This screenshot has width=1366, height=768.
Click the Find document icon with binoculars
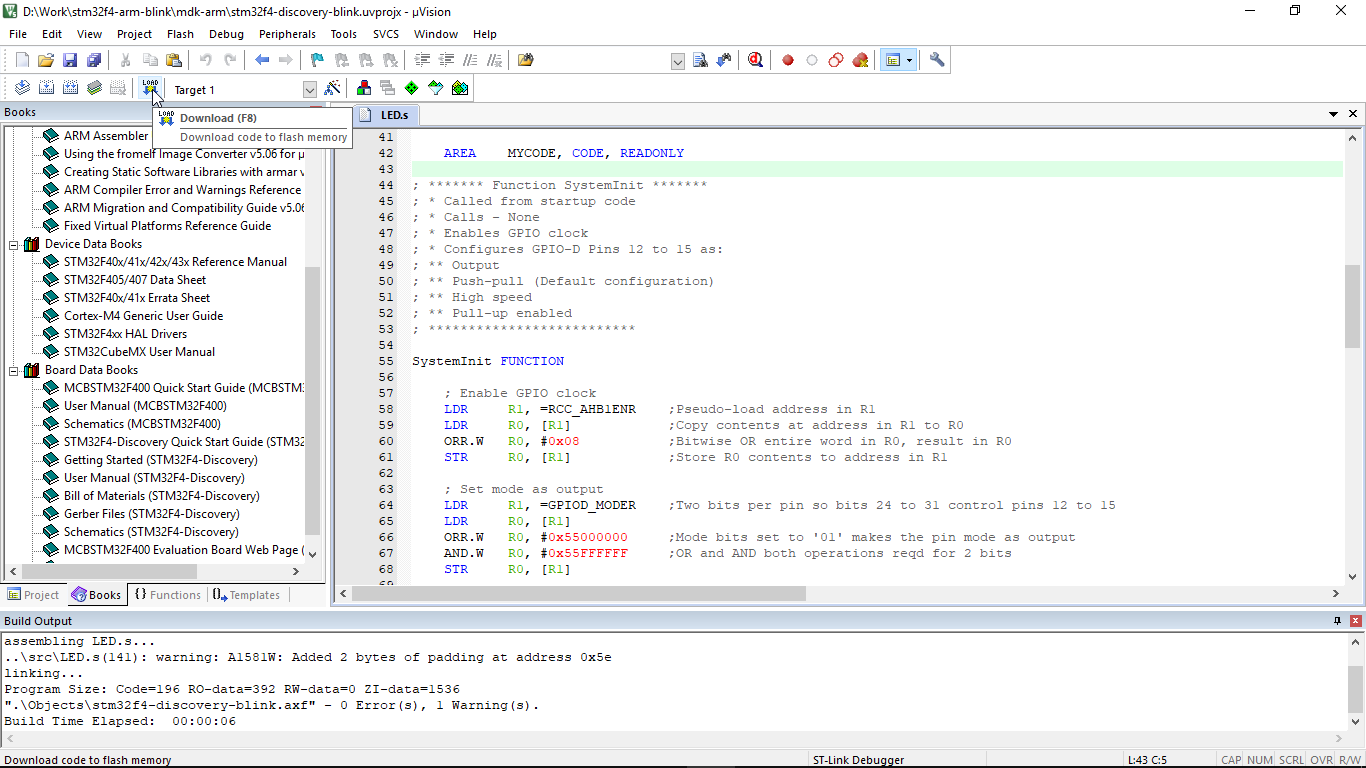click(700, 60)
